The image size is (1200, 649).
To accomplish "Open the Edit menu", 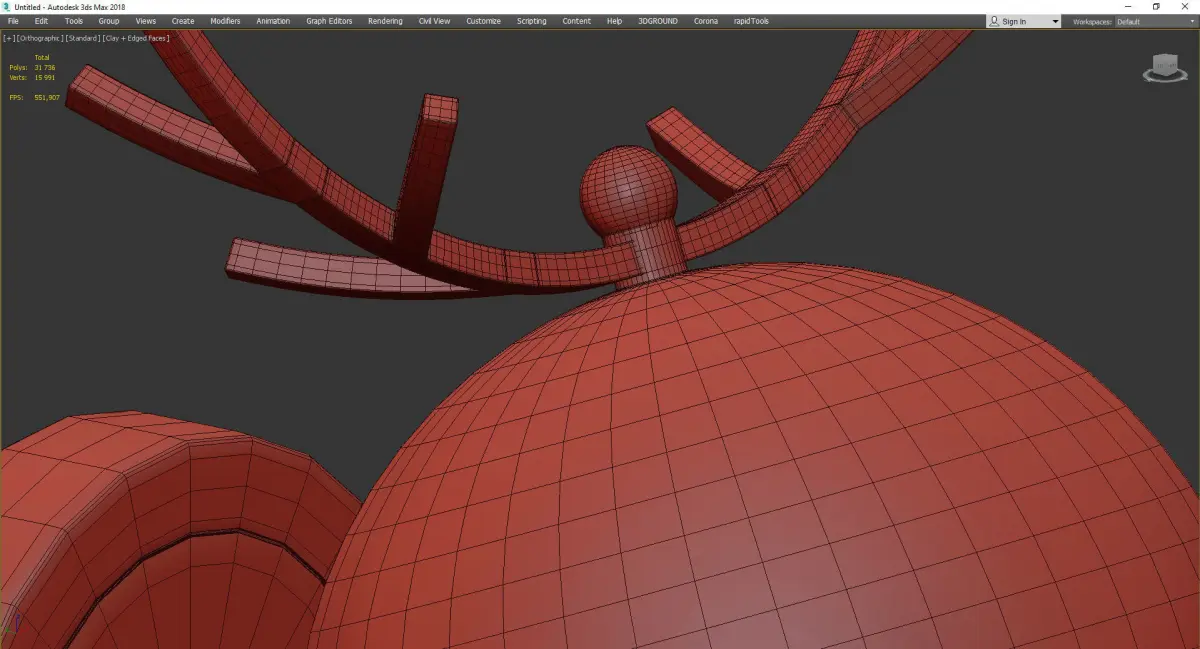I will coord(42,21).
